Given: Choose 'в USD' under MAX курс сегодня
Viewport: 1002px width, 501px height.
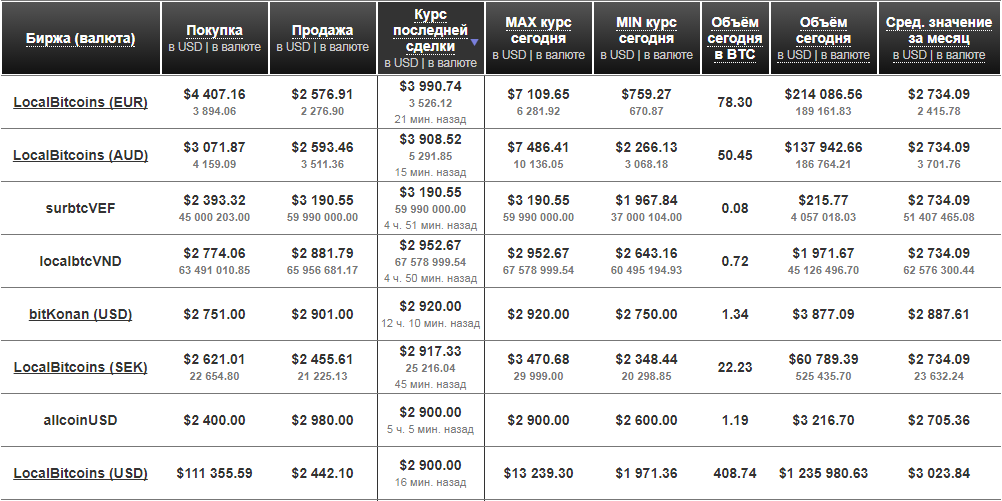Looking at the screenshot, I should click(x=507, y=55).
